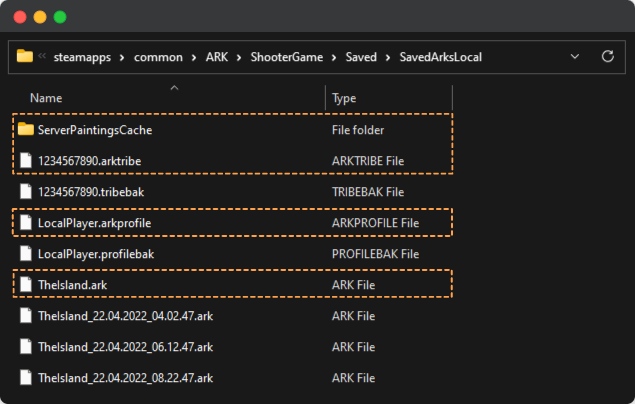
Task: Click the TRIBEBAK File type cell
Action: 368,192
